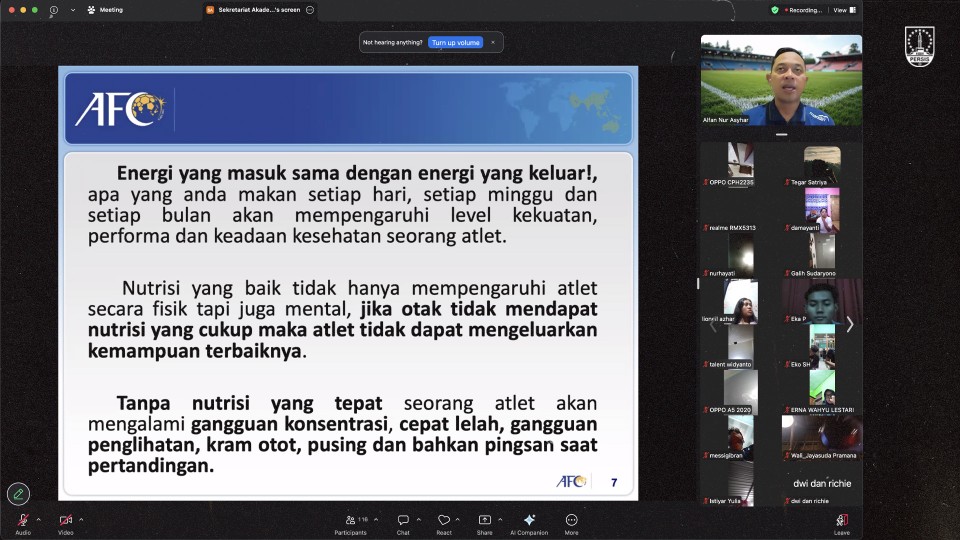Viewport: 960px width, 540px height.
Task: Unmute the microphone via Audio icon
Action: point(23,520)
